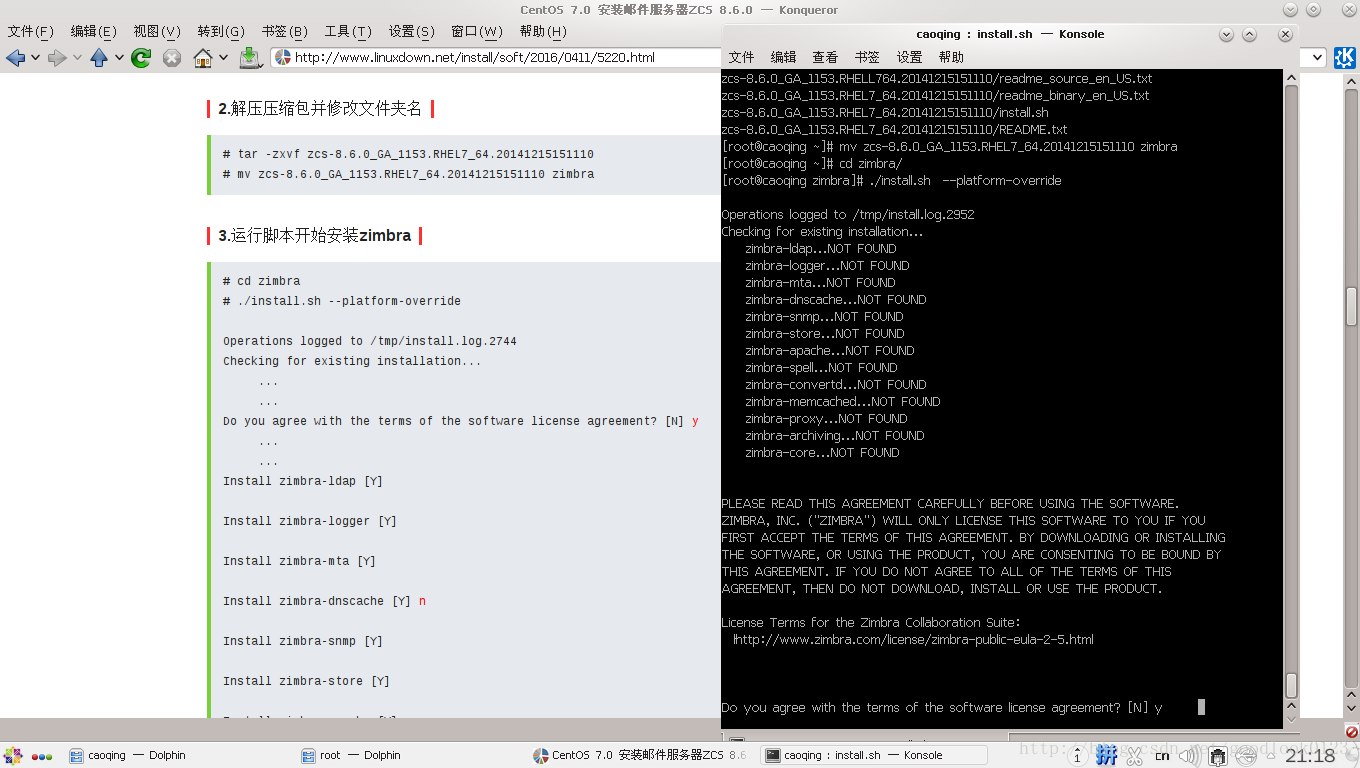Open the back history dropdown arrow
1360x768 pixels.
[35, 58]
